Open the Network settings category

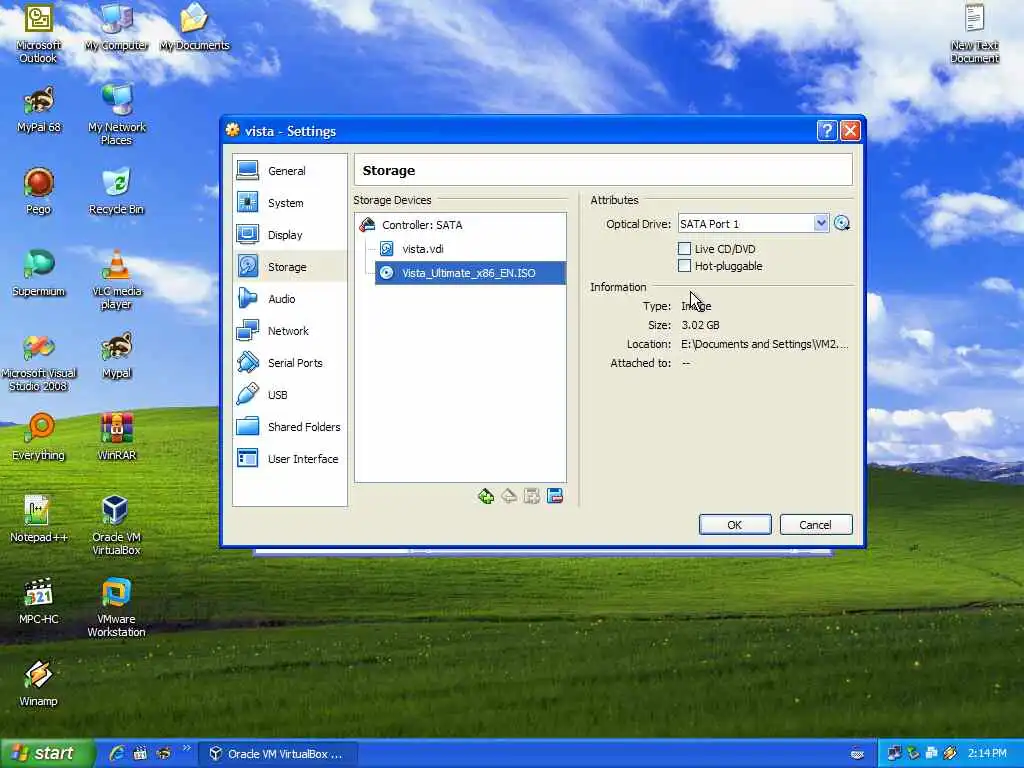[289, 330]
